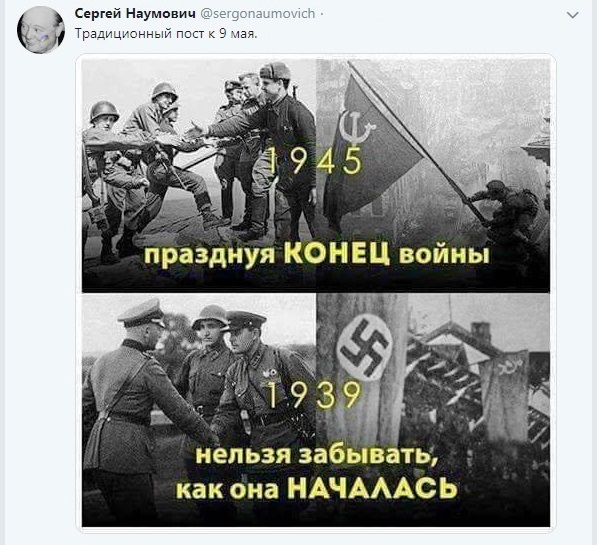597x545 pixels.
Task: Click the caption line 'нельзя забывать,'
Action: pos(316,455)
